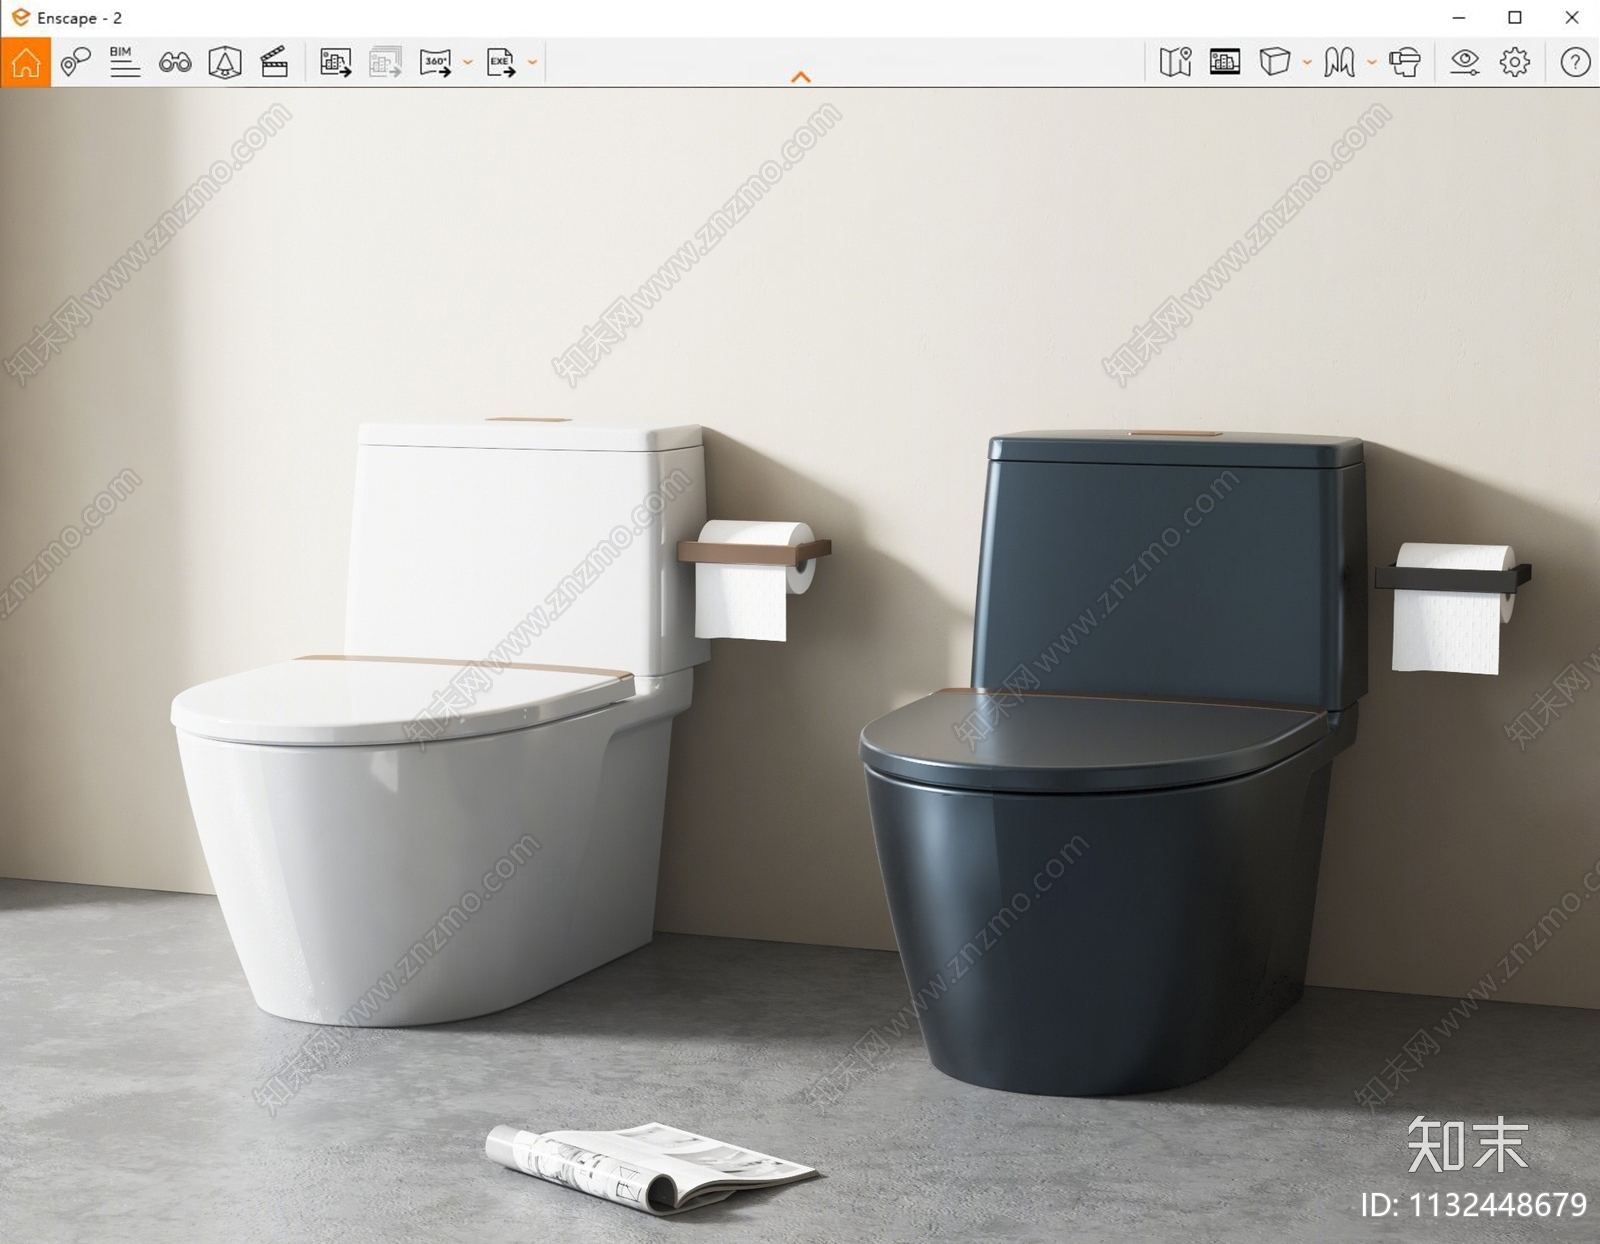Open the minimap with location pin
The width and height of the screenshot is (1600, 1244).
1175,62
